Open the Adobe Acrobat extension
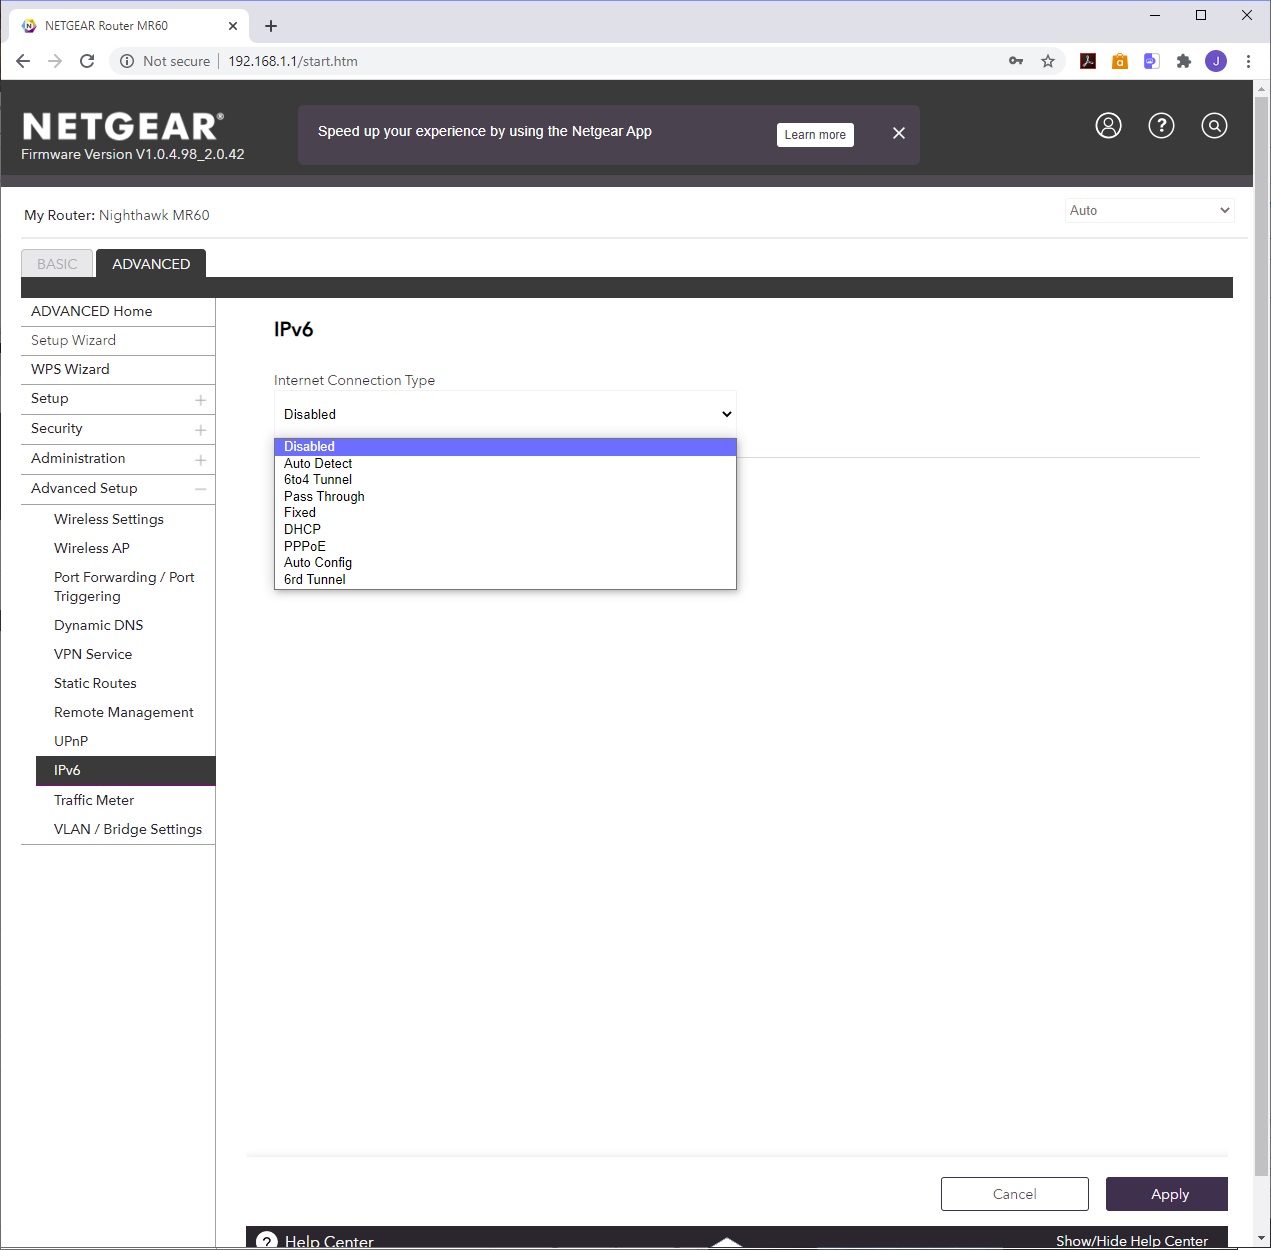 pyautogui.click(x=1088, y=61)
